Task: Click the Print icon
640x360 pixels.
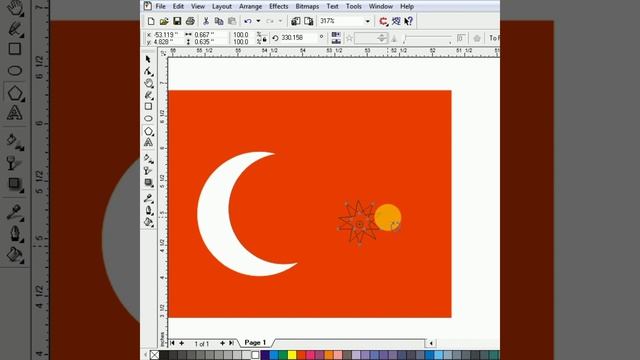Action: [190, 21]
